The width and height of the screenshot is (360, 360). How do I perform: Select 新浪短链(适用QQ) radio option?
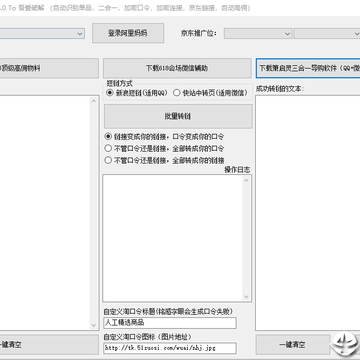137,93
